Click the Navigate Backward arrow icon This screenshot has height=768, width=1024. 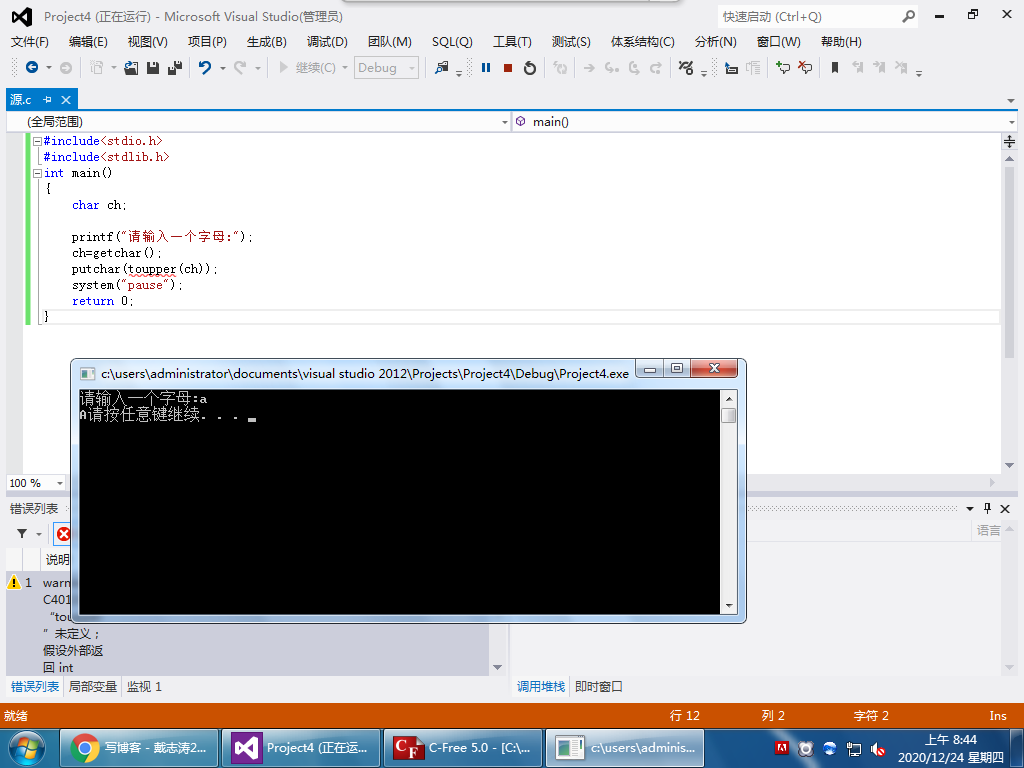click(x=31, y=67)
